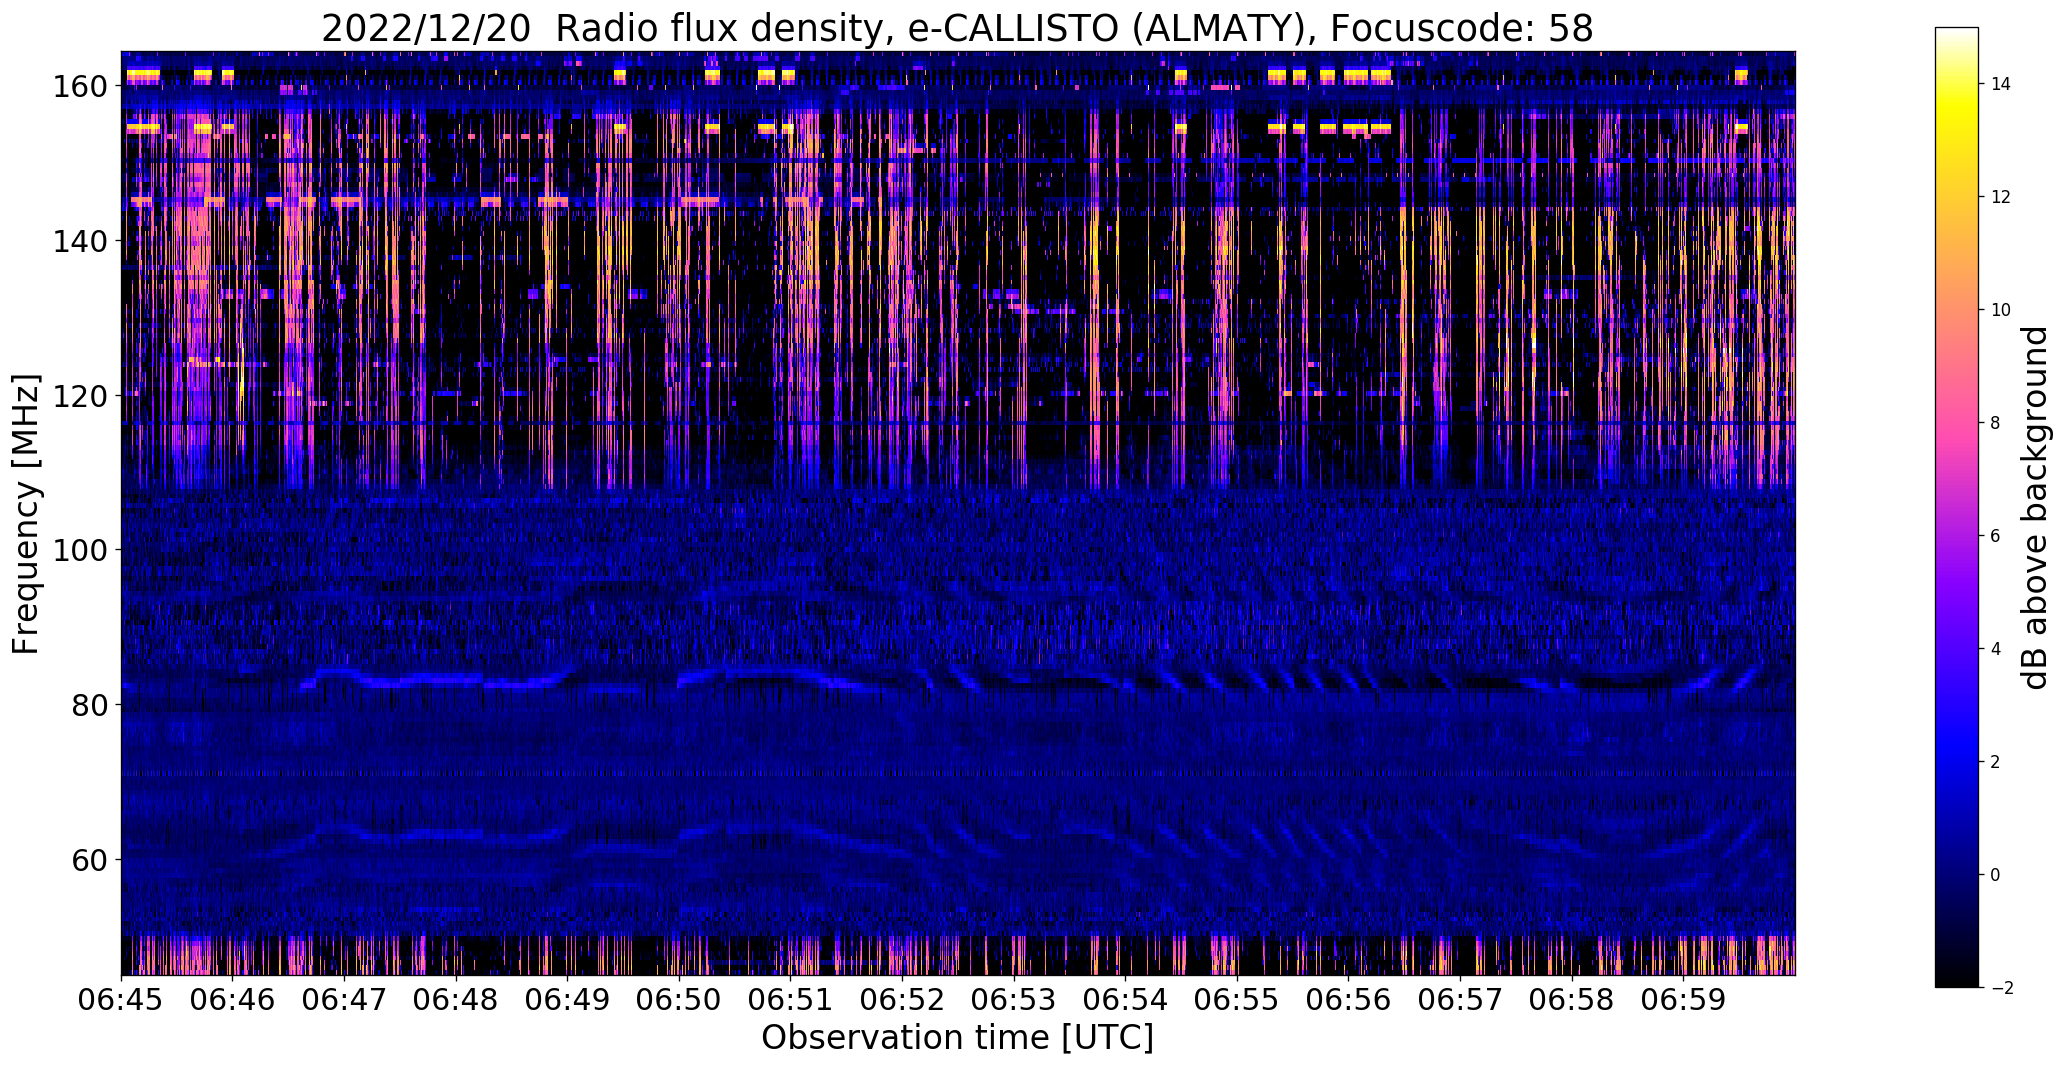Click the colorbar tick label 14
Screen dimensions: 2066x1067
point(2001,84)
